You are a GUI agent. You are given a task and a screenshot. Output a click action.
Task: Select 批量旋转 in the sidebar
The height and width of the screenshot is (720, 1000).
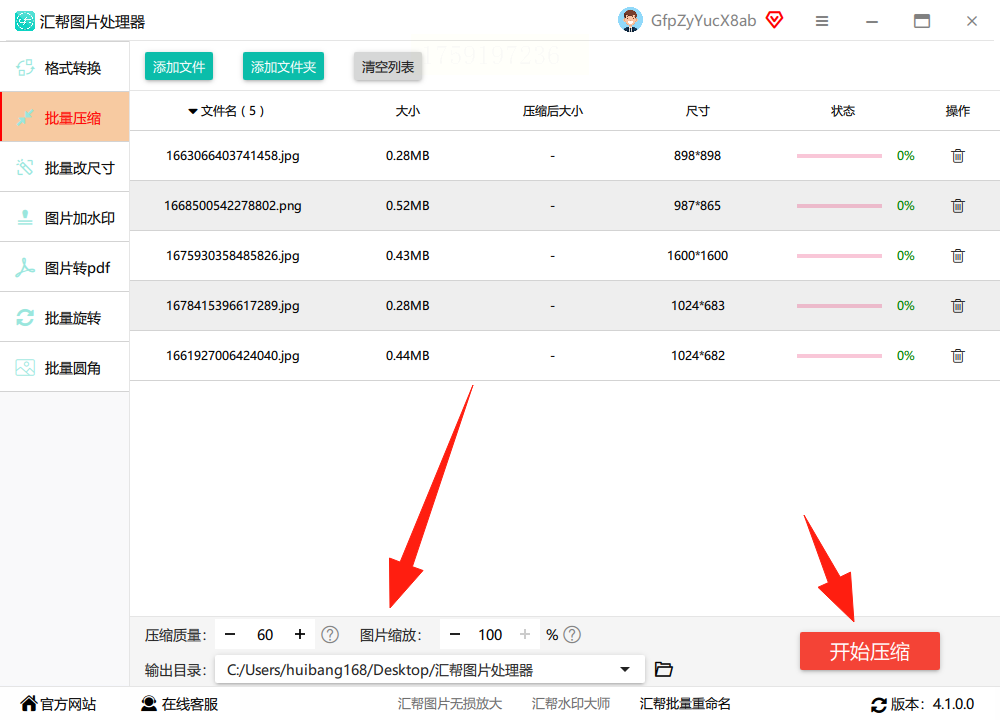tap(64, 318)
